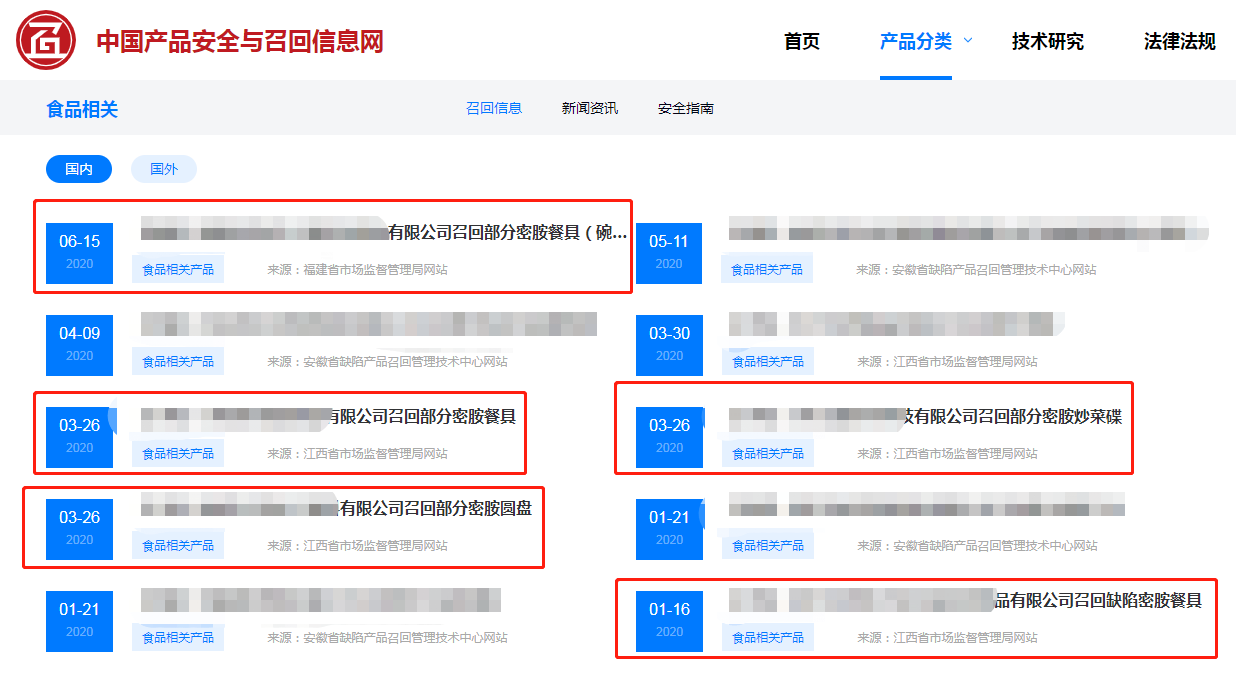Viewport: 1236px width, 679px height.
Task: Click 食品相关产品 tag under 05-11 entry
Action: [767, 269]
